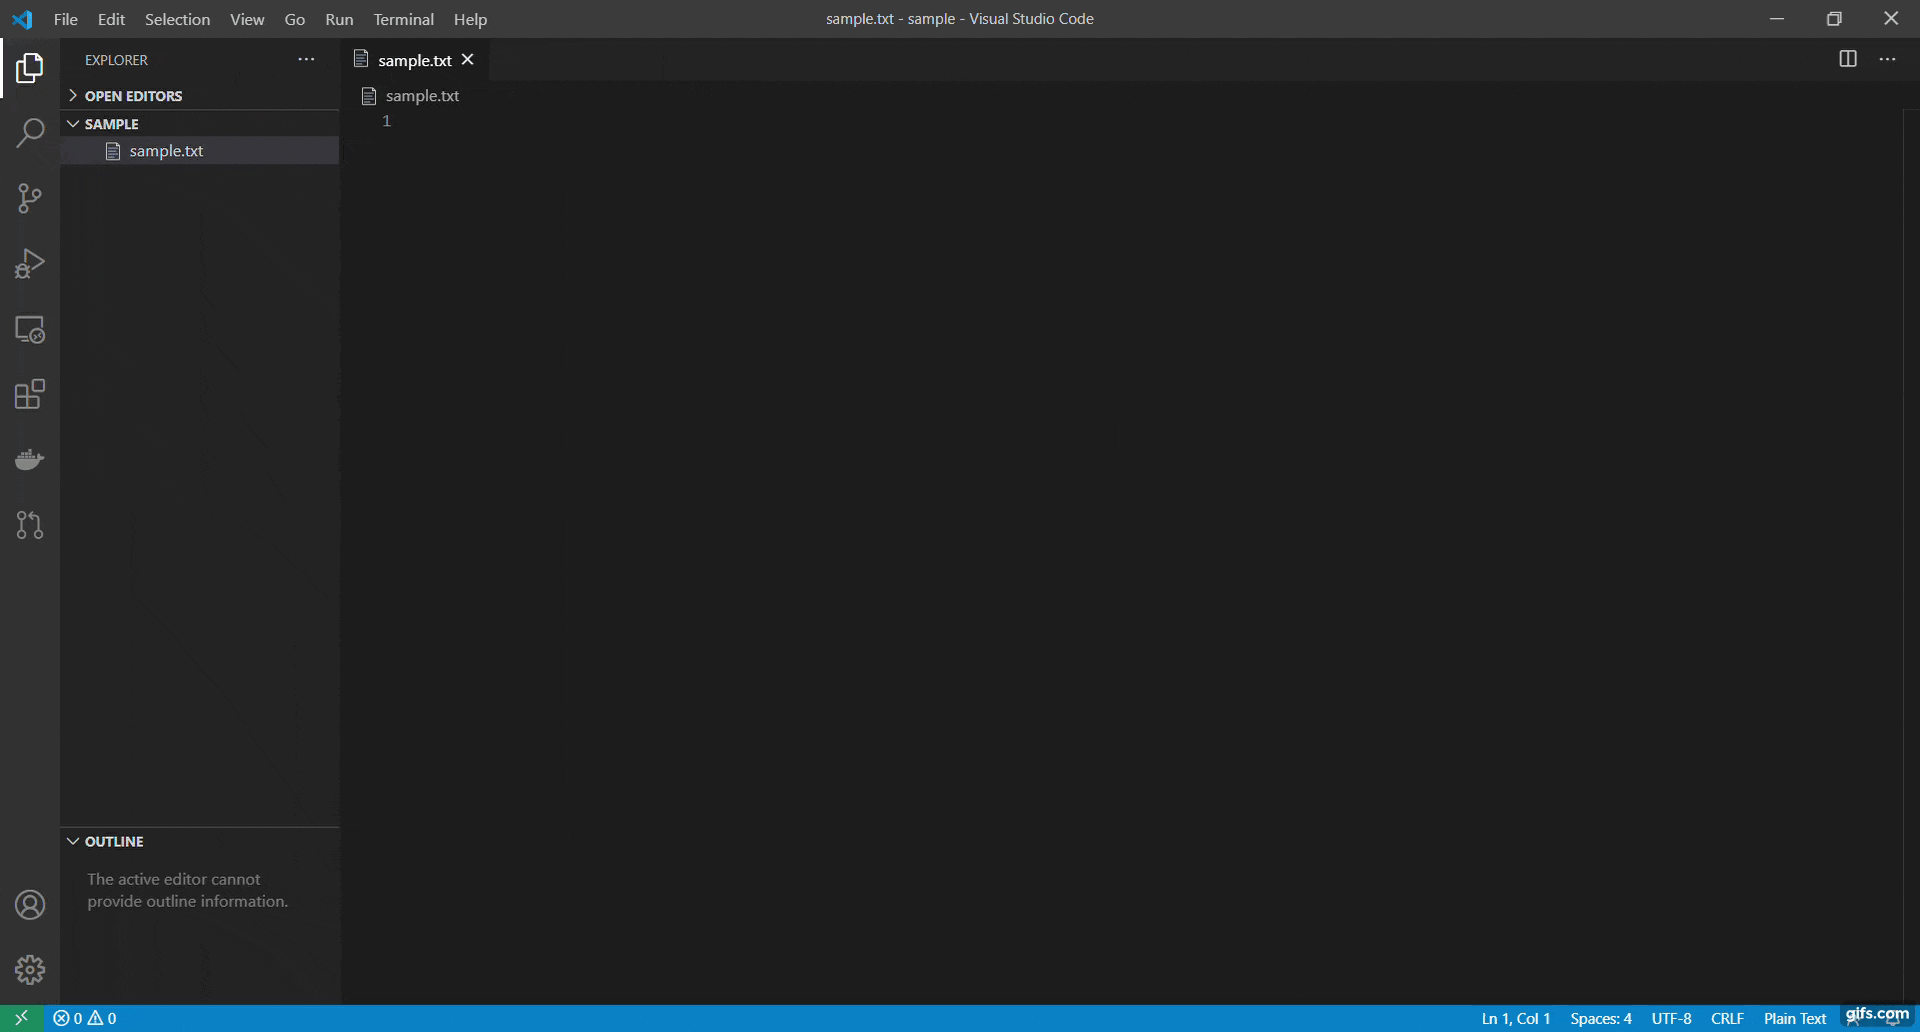Screen dimensions: 1920x1032
Task: Open the Edit menu
Action: [111, 19]
